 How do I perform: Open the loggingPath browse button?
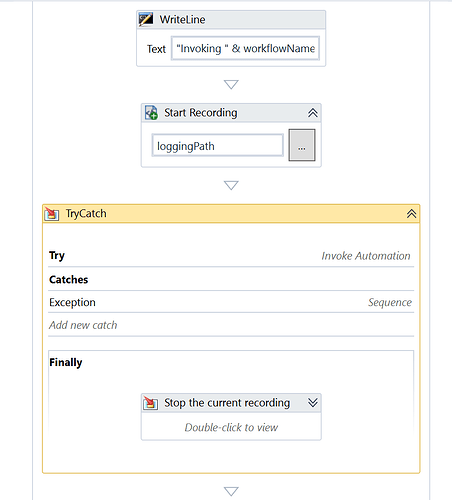pyautogui.click(x=302, y=145)
